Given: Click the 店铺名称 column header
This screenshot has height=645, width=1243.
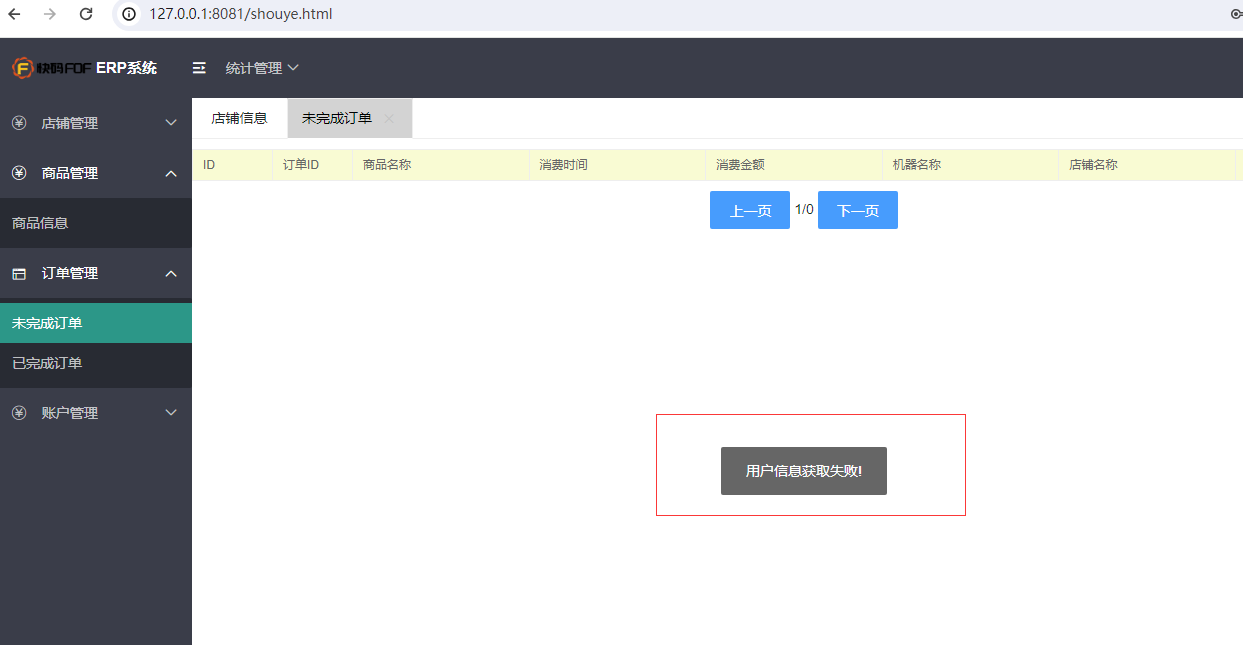Looking at the screenshot, I should pos(1147,165).
